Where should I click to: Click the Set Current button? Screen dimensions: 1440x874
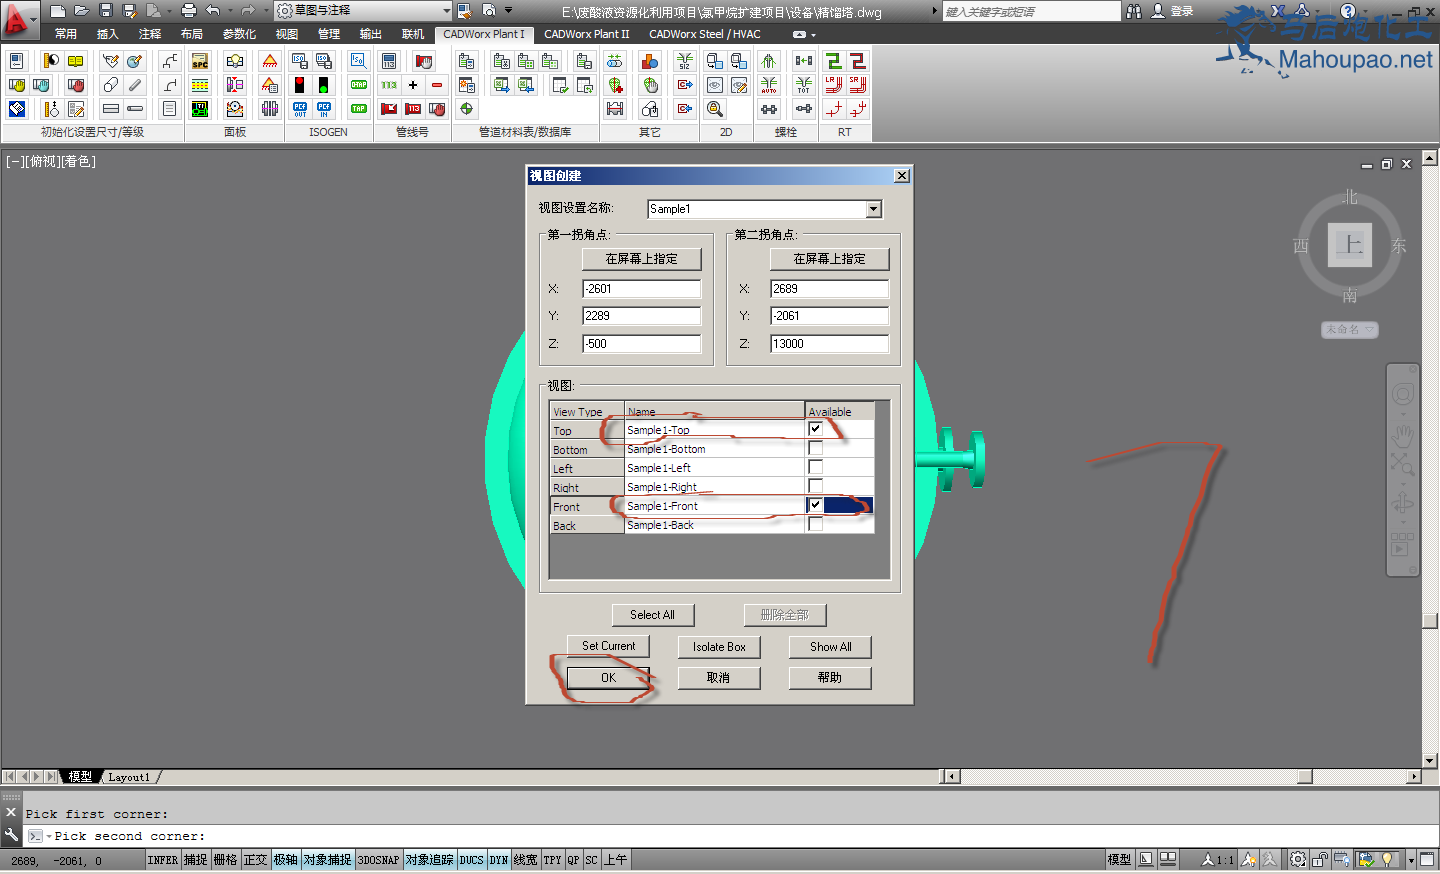tap(608, 646)
